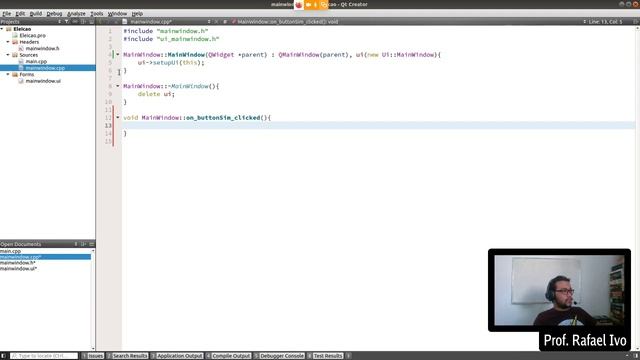The height and width of the screenshot is (360, 640).
Task: Open the Debug menu
Action: click(54, 13)
